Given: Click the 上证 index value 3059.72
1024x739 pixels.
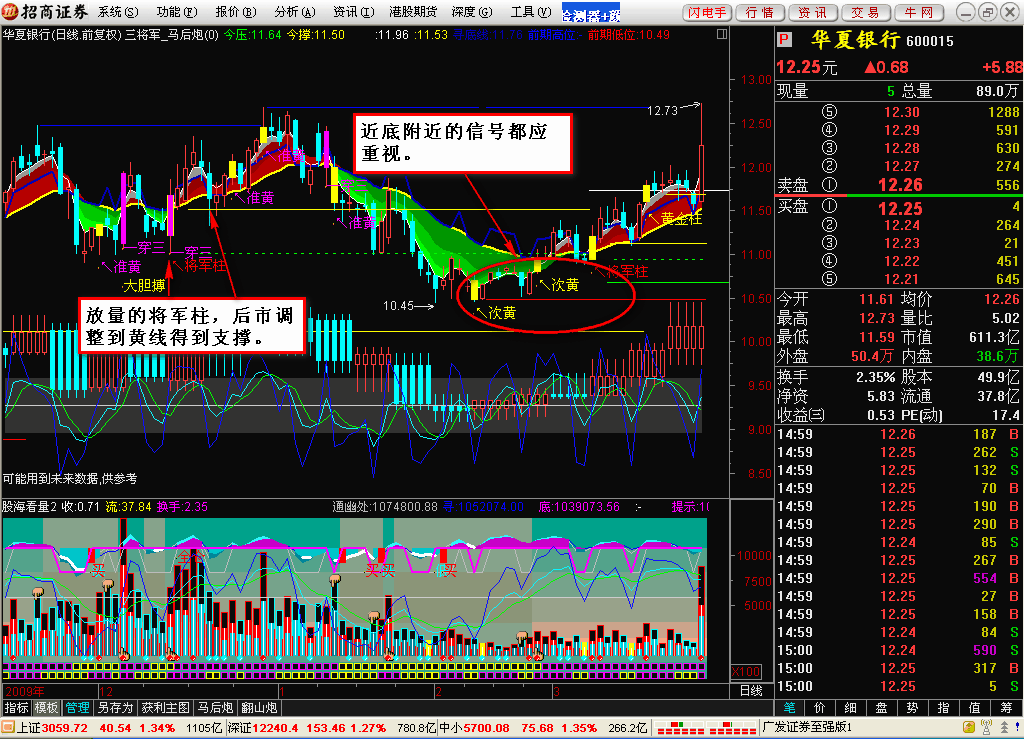Looking at the screenshot, I should (x=65, y=728).
